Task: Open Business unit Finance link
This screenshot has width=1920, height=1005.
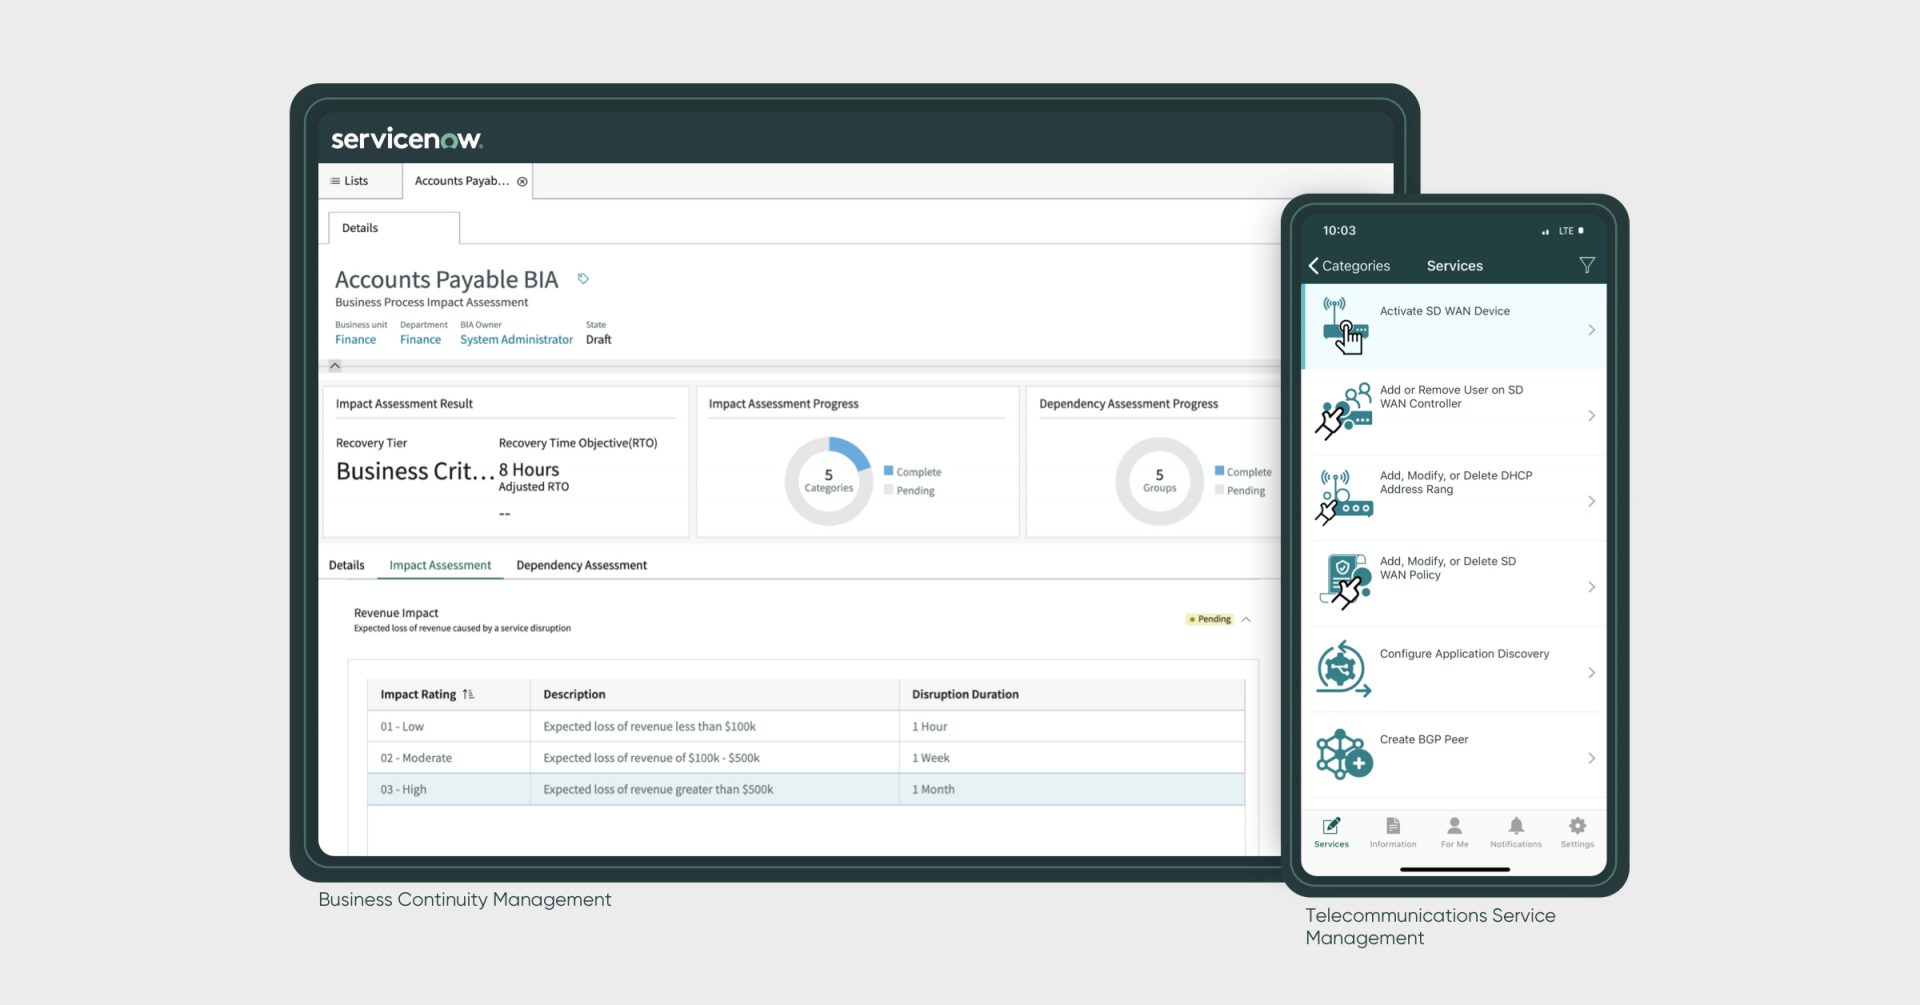Action: click(x=355, y=340)
